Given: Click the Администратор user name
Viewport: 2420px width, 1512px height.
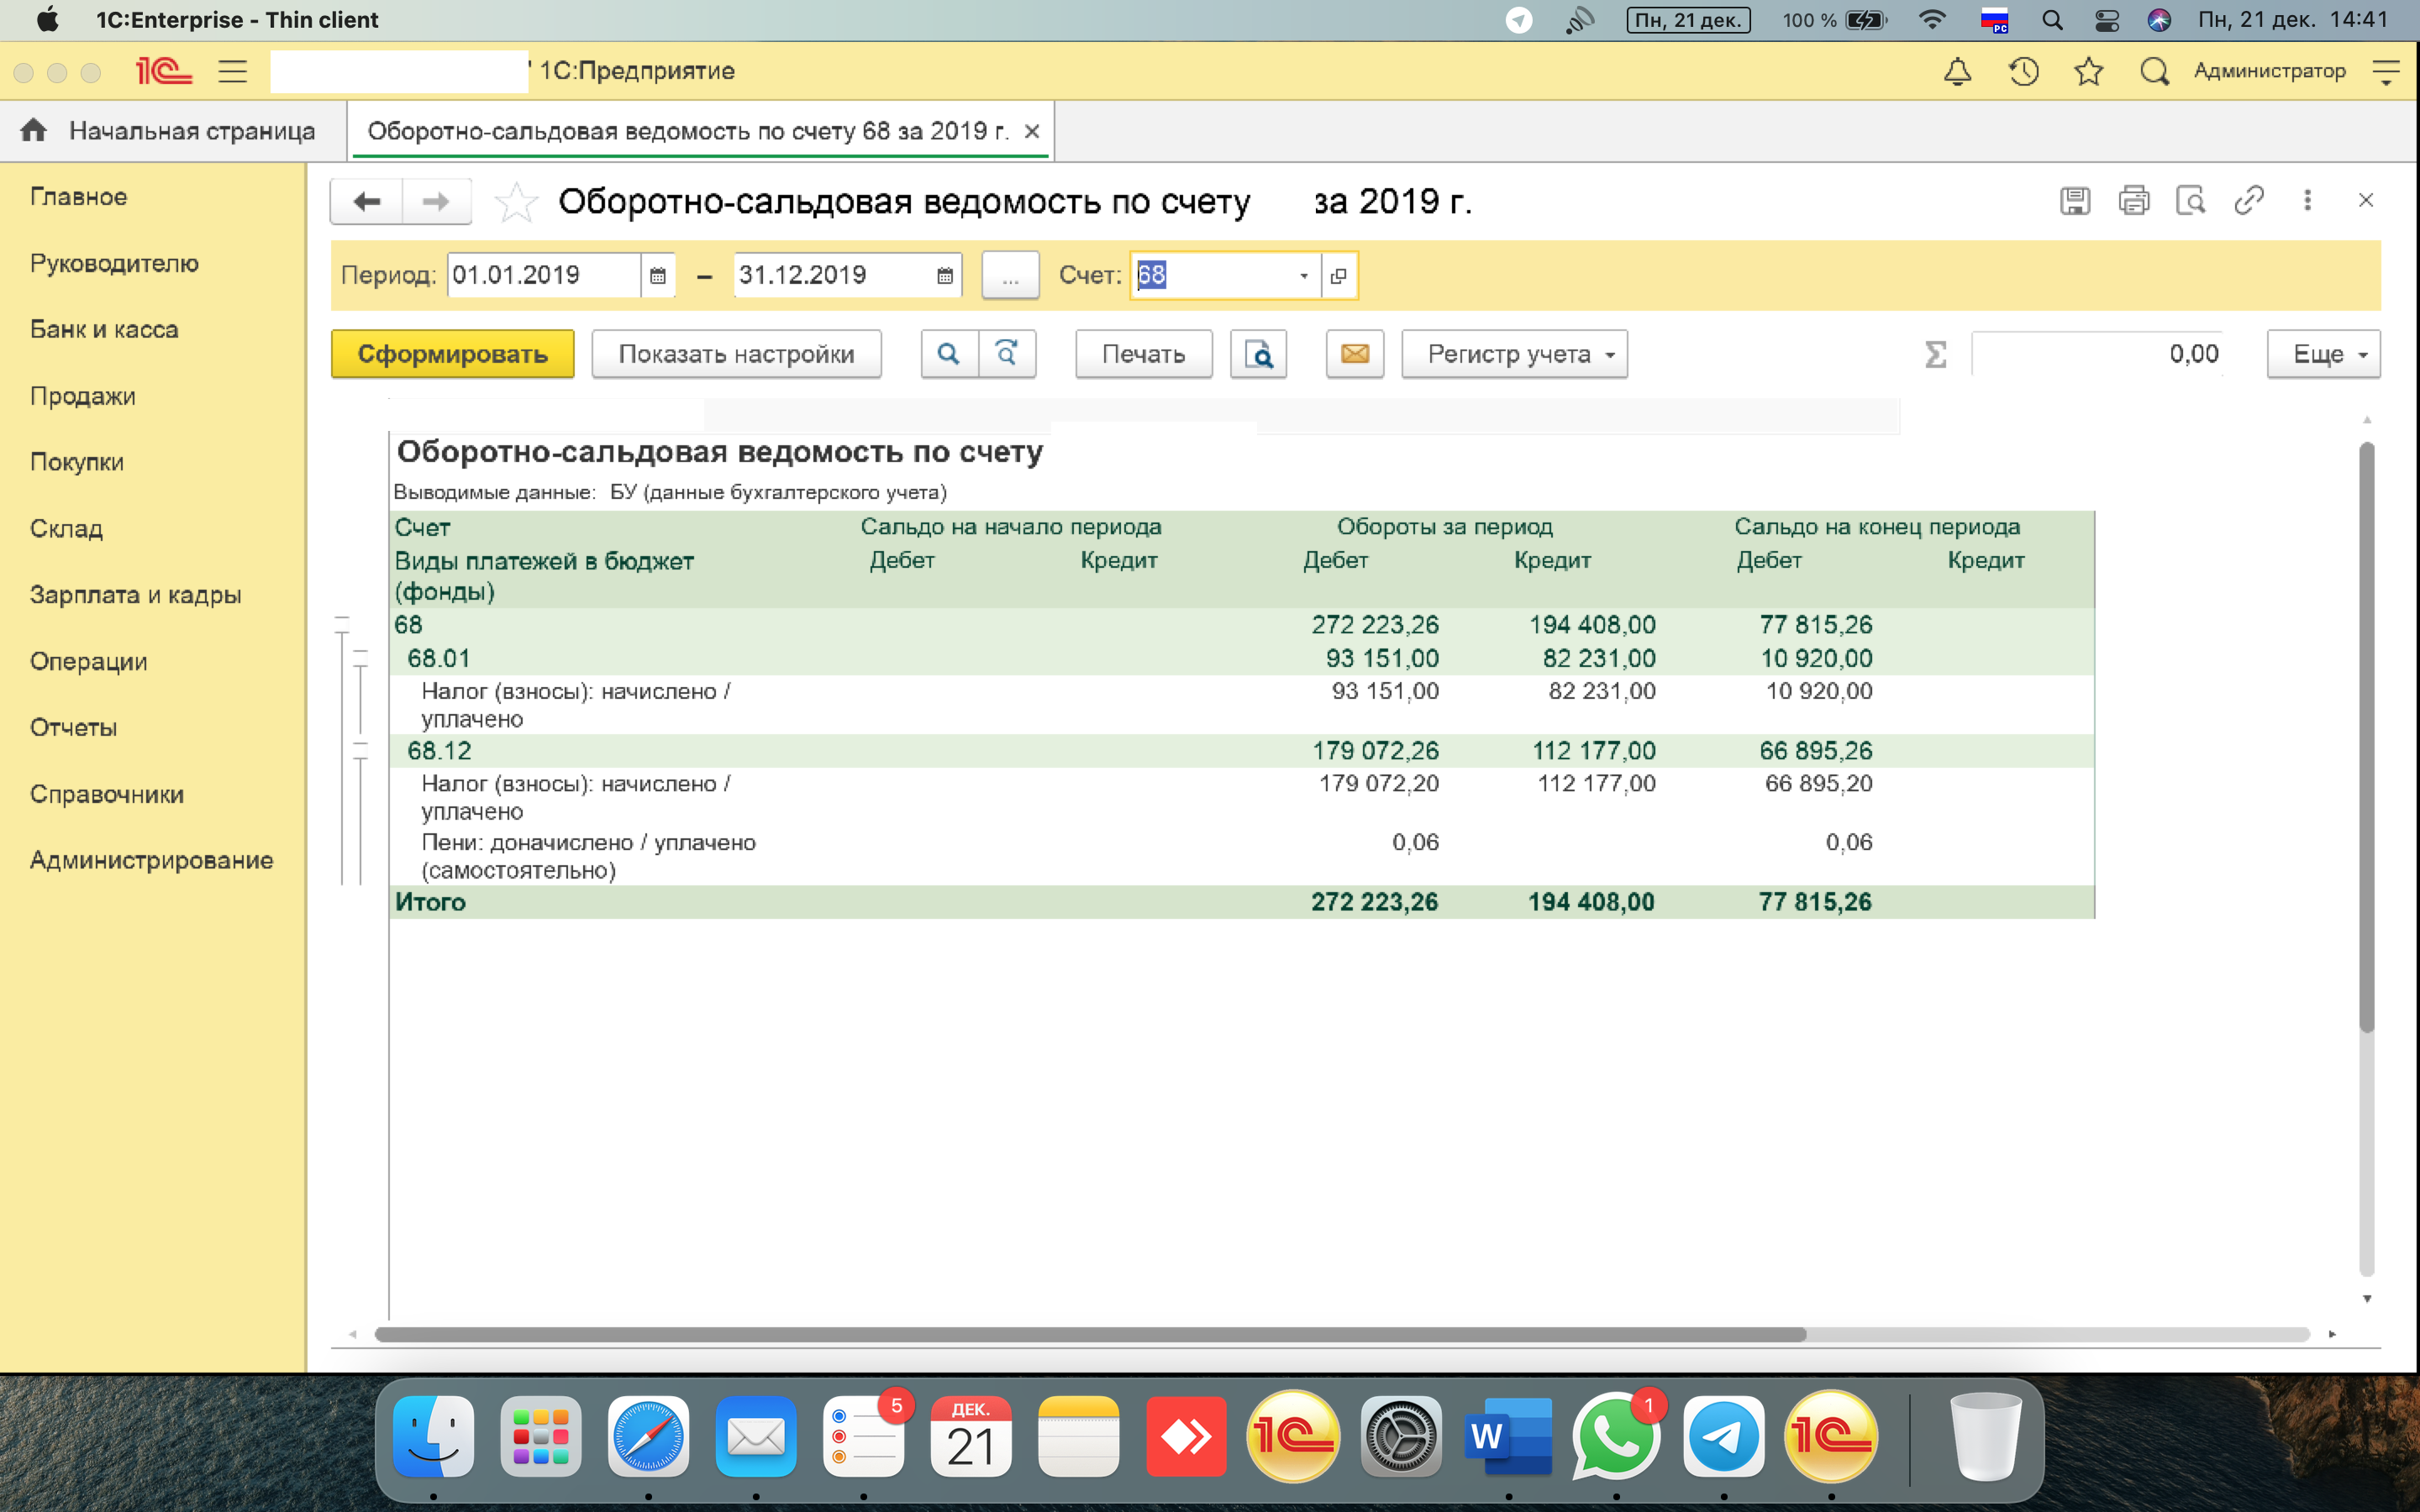Looking at the screenshot, I should [2269, 71].
